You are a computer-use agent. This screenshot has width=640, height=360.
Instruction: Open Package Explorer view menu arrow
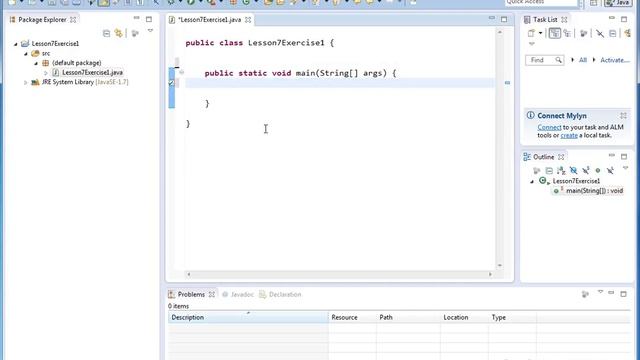coord(150,31)
